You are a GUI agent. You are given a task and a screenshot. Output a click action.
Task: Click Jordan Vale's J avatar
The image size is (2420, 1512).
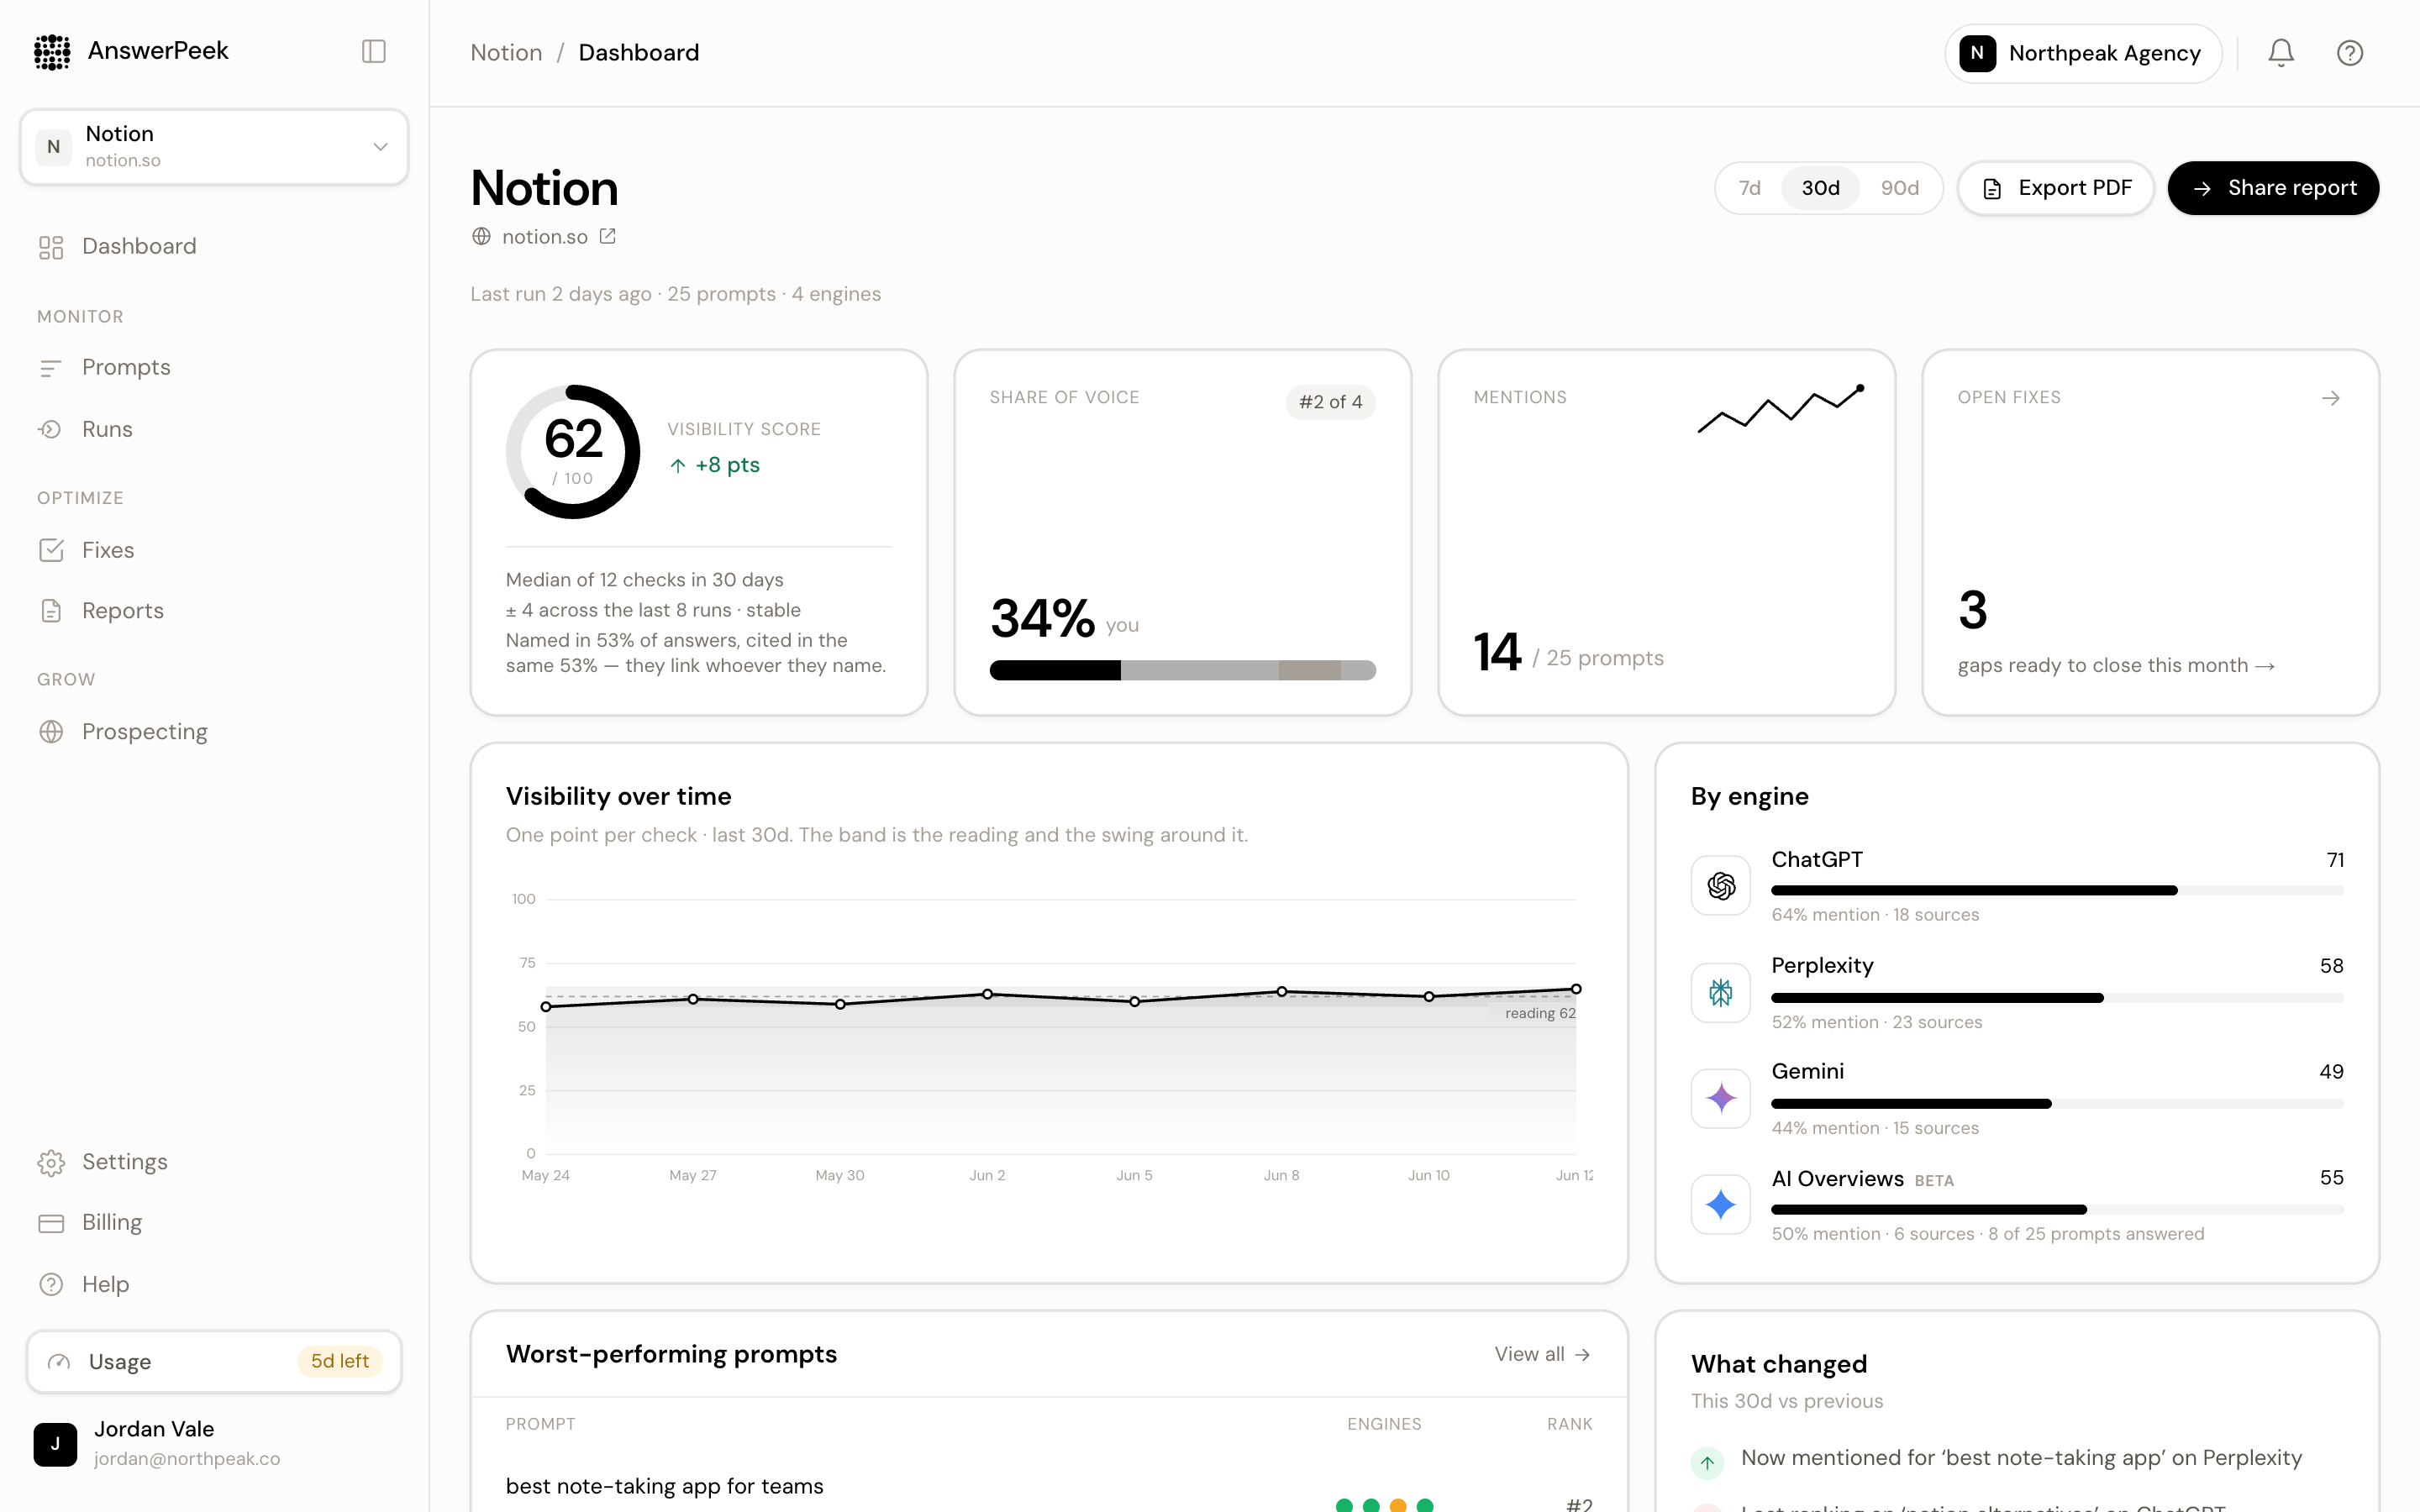pyautogui.click(x=55, y=1444)
